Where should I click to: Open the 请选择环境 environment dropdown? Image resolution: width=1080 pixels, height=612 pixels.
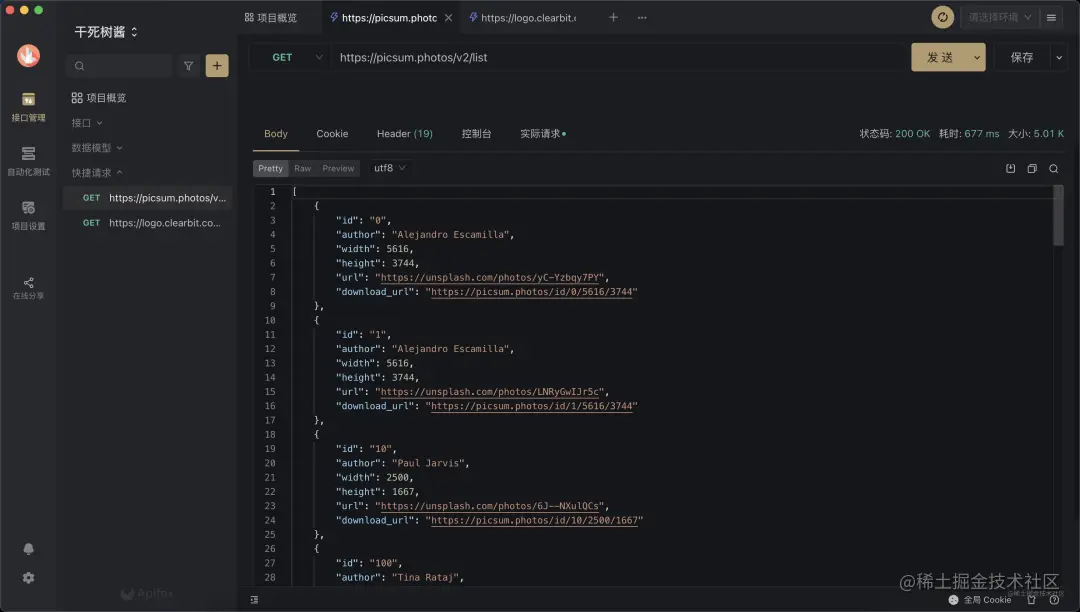999,17
